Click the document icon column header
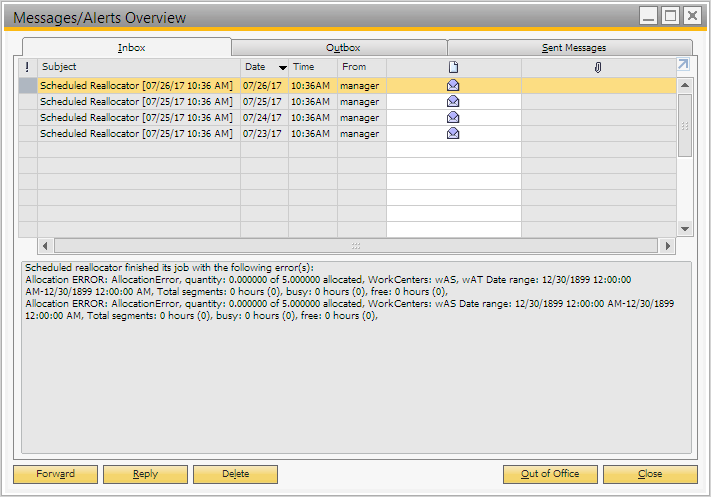 click(x=453, y=67)
